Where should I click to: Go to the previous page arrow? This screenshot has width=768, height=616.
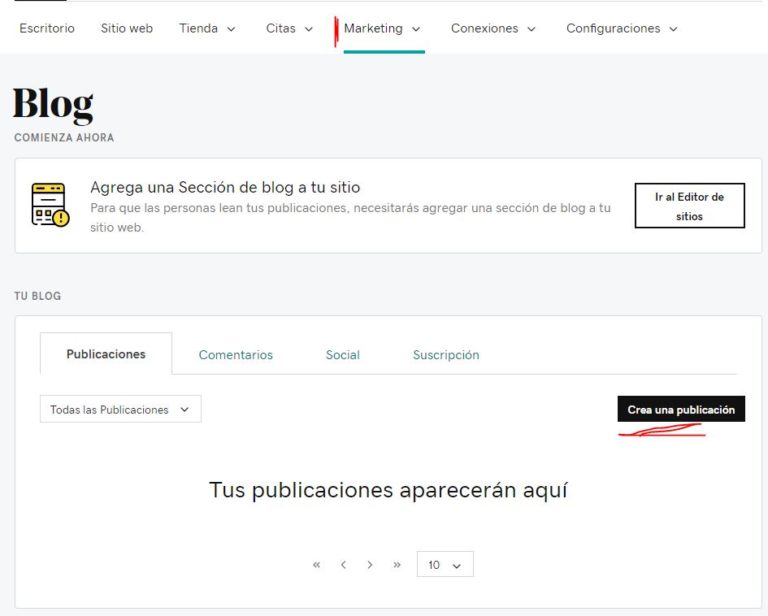343,565
